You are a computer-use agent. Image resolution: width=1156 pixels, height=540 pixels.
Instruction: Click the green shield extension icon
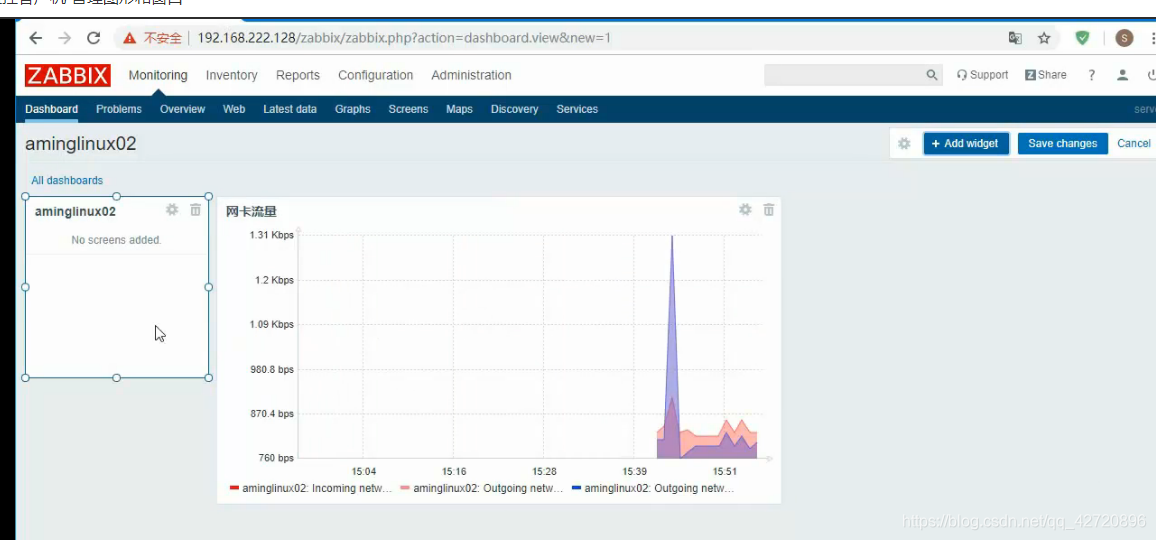1082,38
